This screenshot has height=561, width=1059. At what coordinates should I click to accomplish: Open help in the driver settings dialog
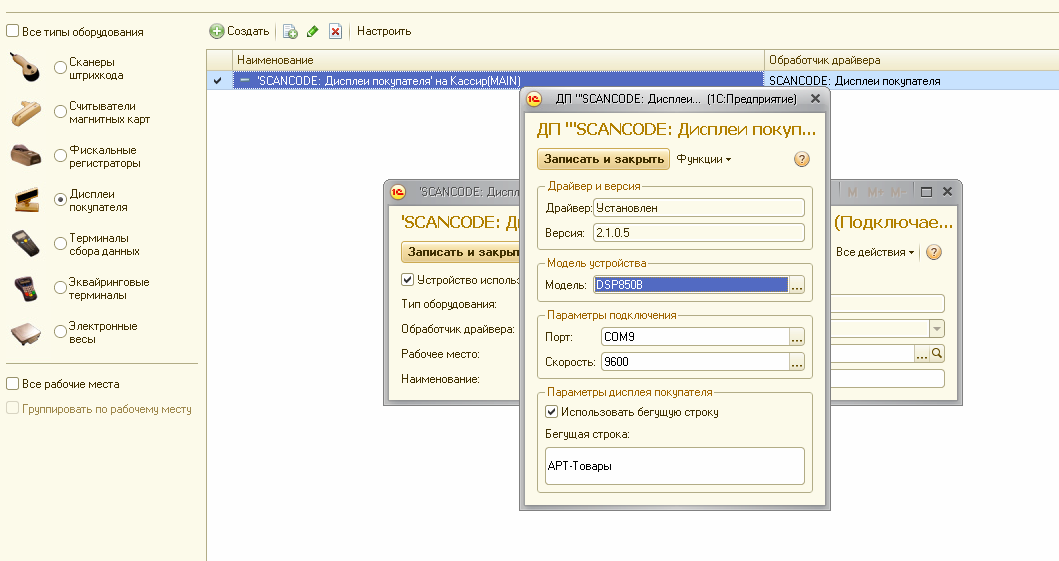click(801, 159)
